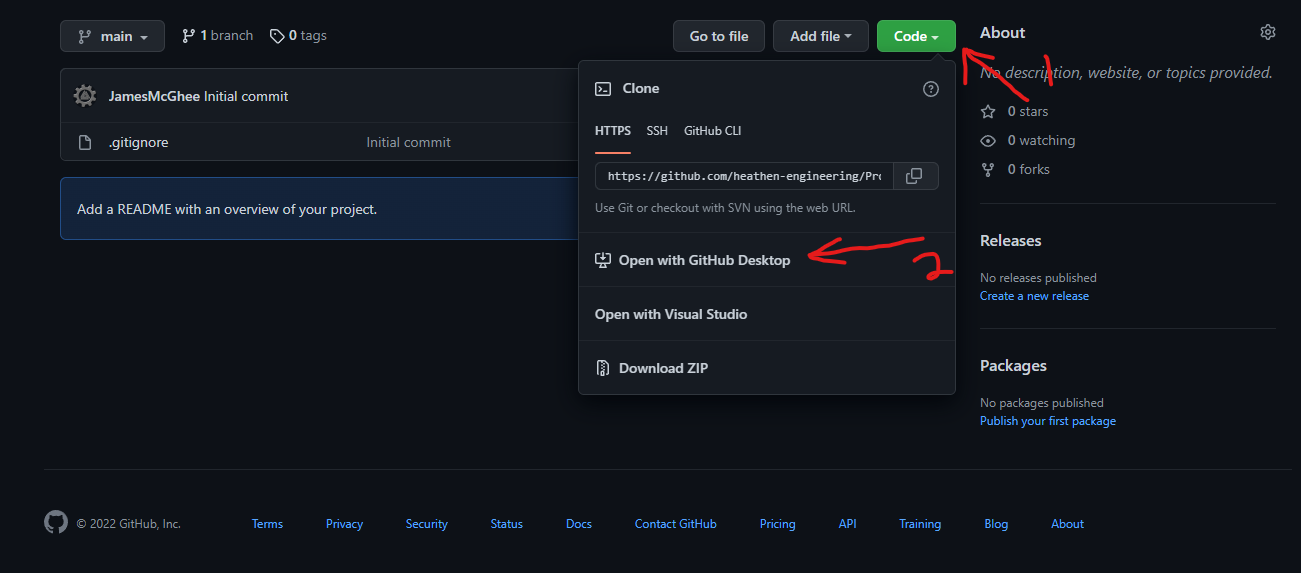Click the Go to file button
Image resolution: width=1301 pixels, height=573 pixels.
pos(719,36)
